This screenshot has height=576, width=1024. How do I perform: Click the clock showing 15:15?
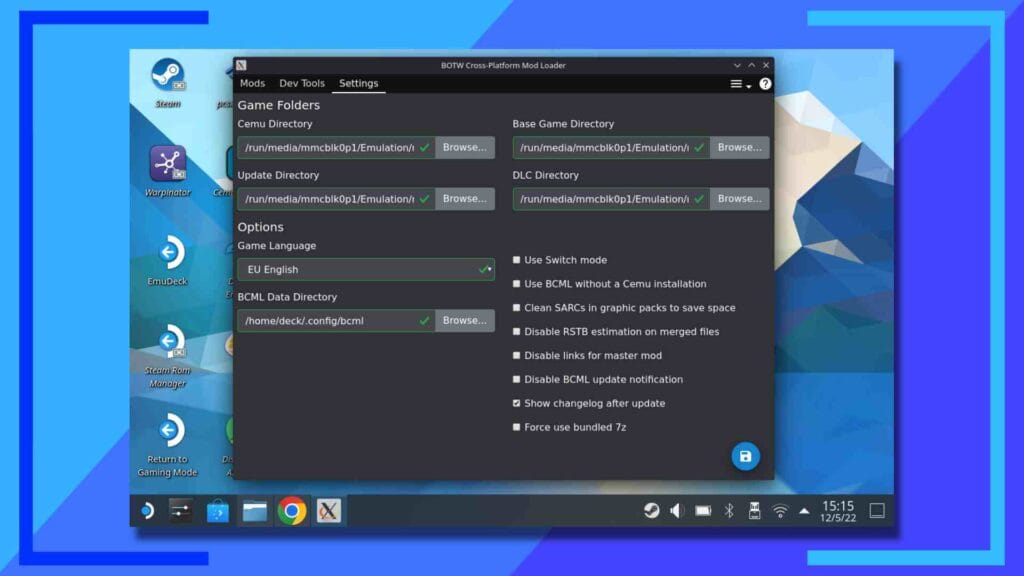click(x=838, y=511)
